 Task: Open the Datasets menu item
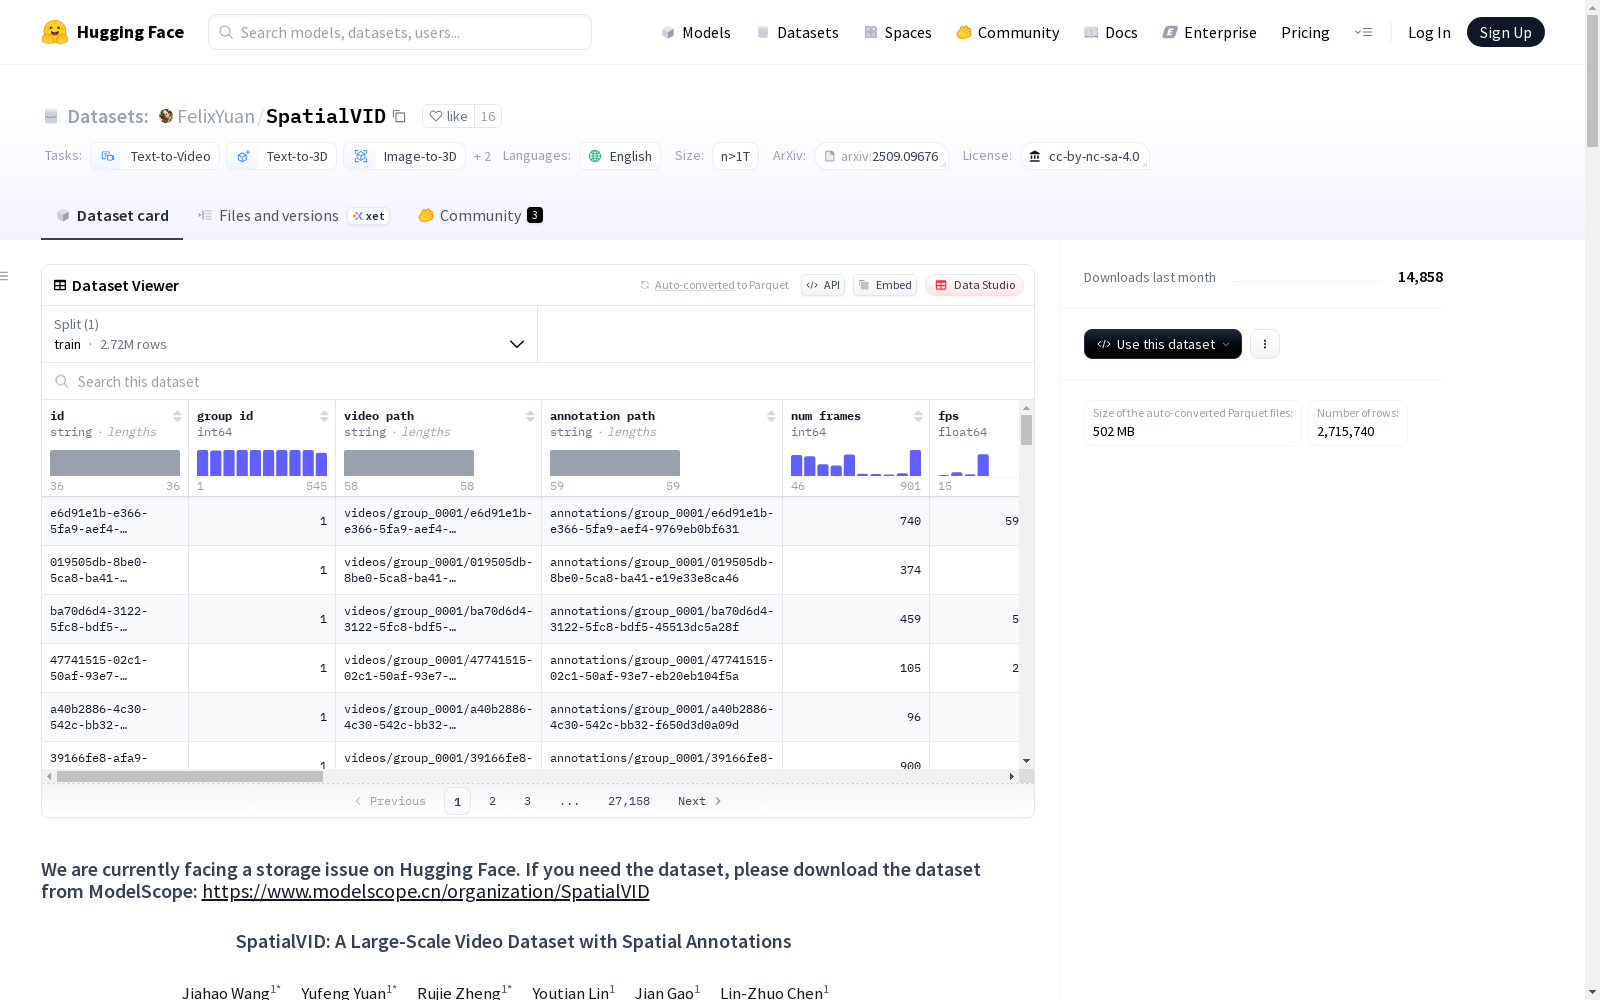pyautogui.click(x=797, y=32)
